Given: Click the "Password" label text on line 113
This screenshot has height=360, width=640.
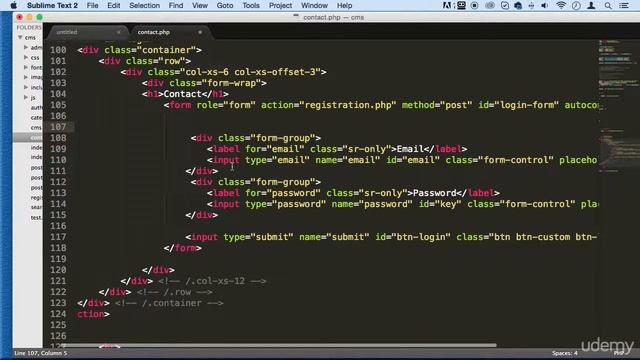Looking at the screenshot, I should click(x=434, y=193).
